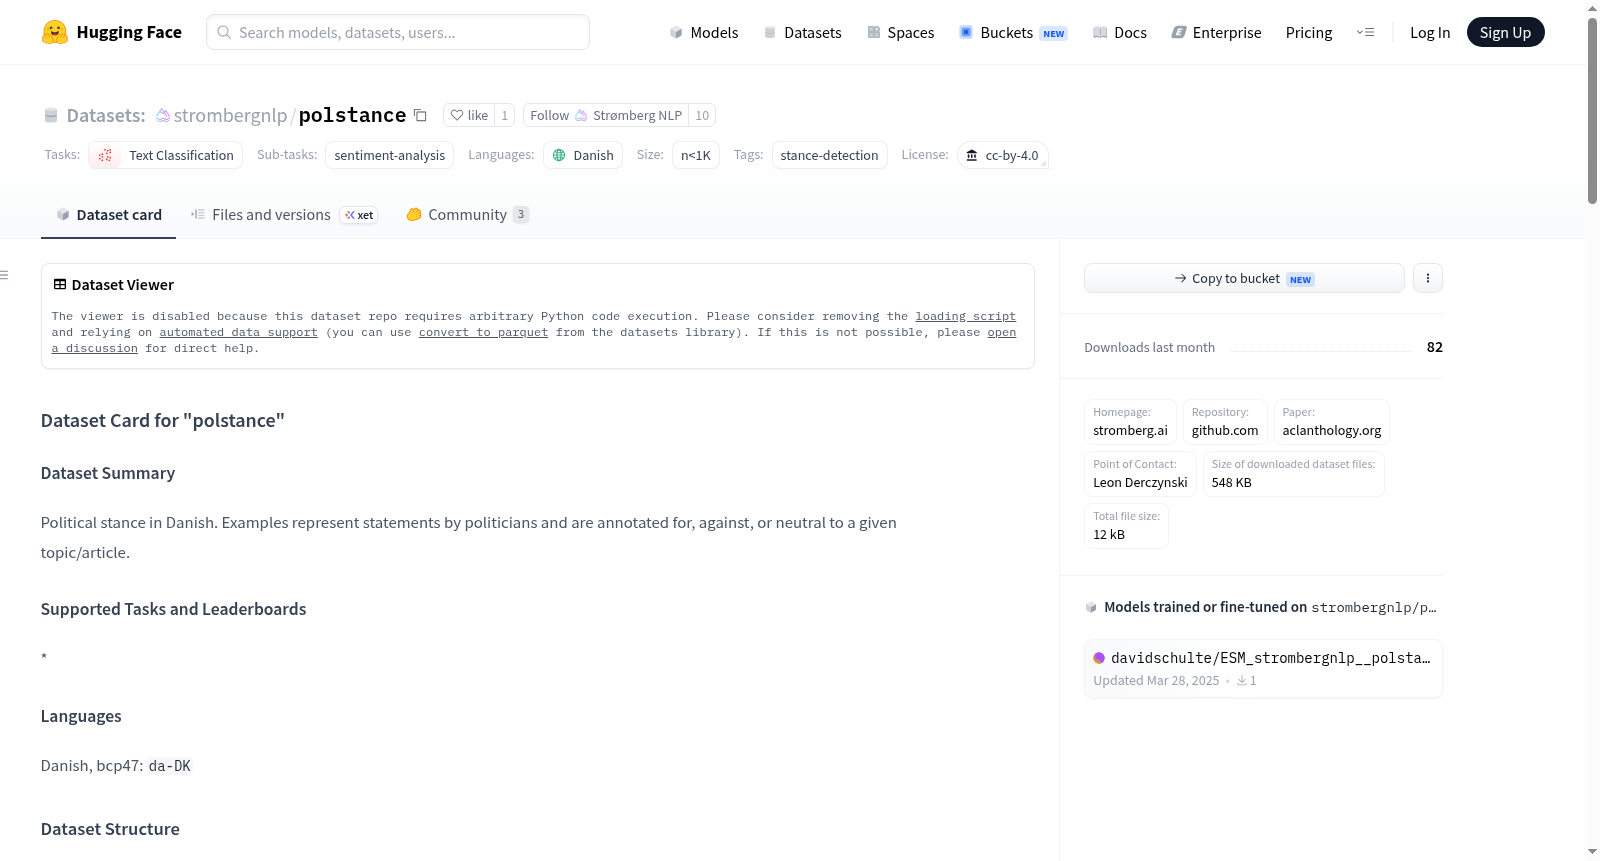
Task: Switch to the Community tab
Action: (467, 215)
